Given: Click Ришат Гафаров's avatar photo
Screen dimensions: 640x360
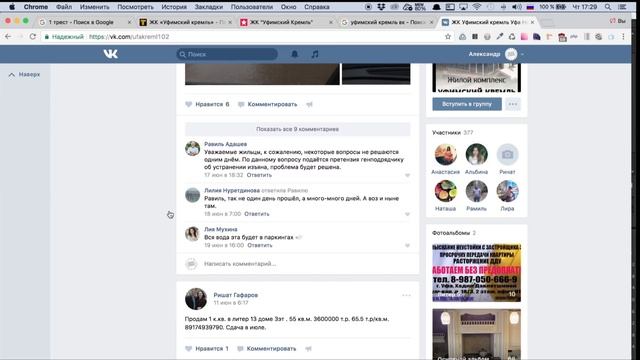Looking at the screenshot, I should (196, 299).
